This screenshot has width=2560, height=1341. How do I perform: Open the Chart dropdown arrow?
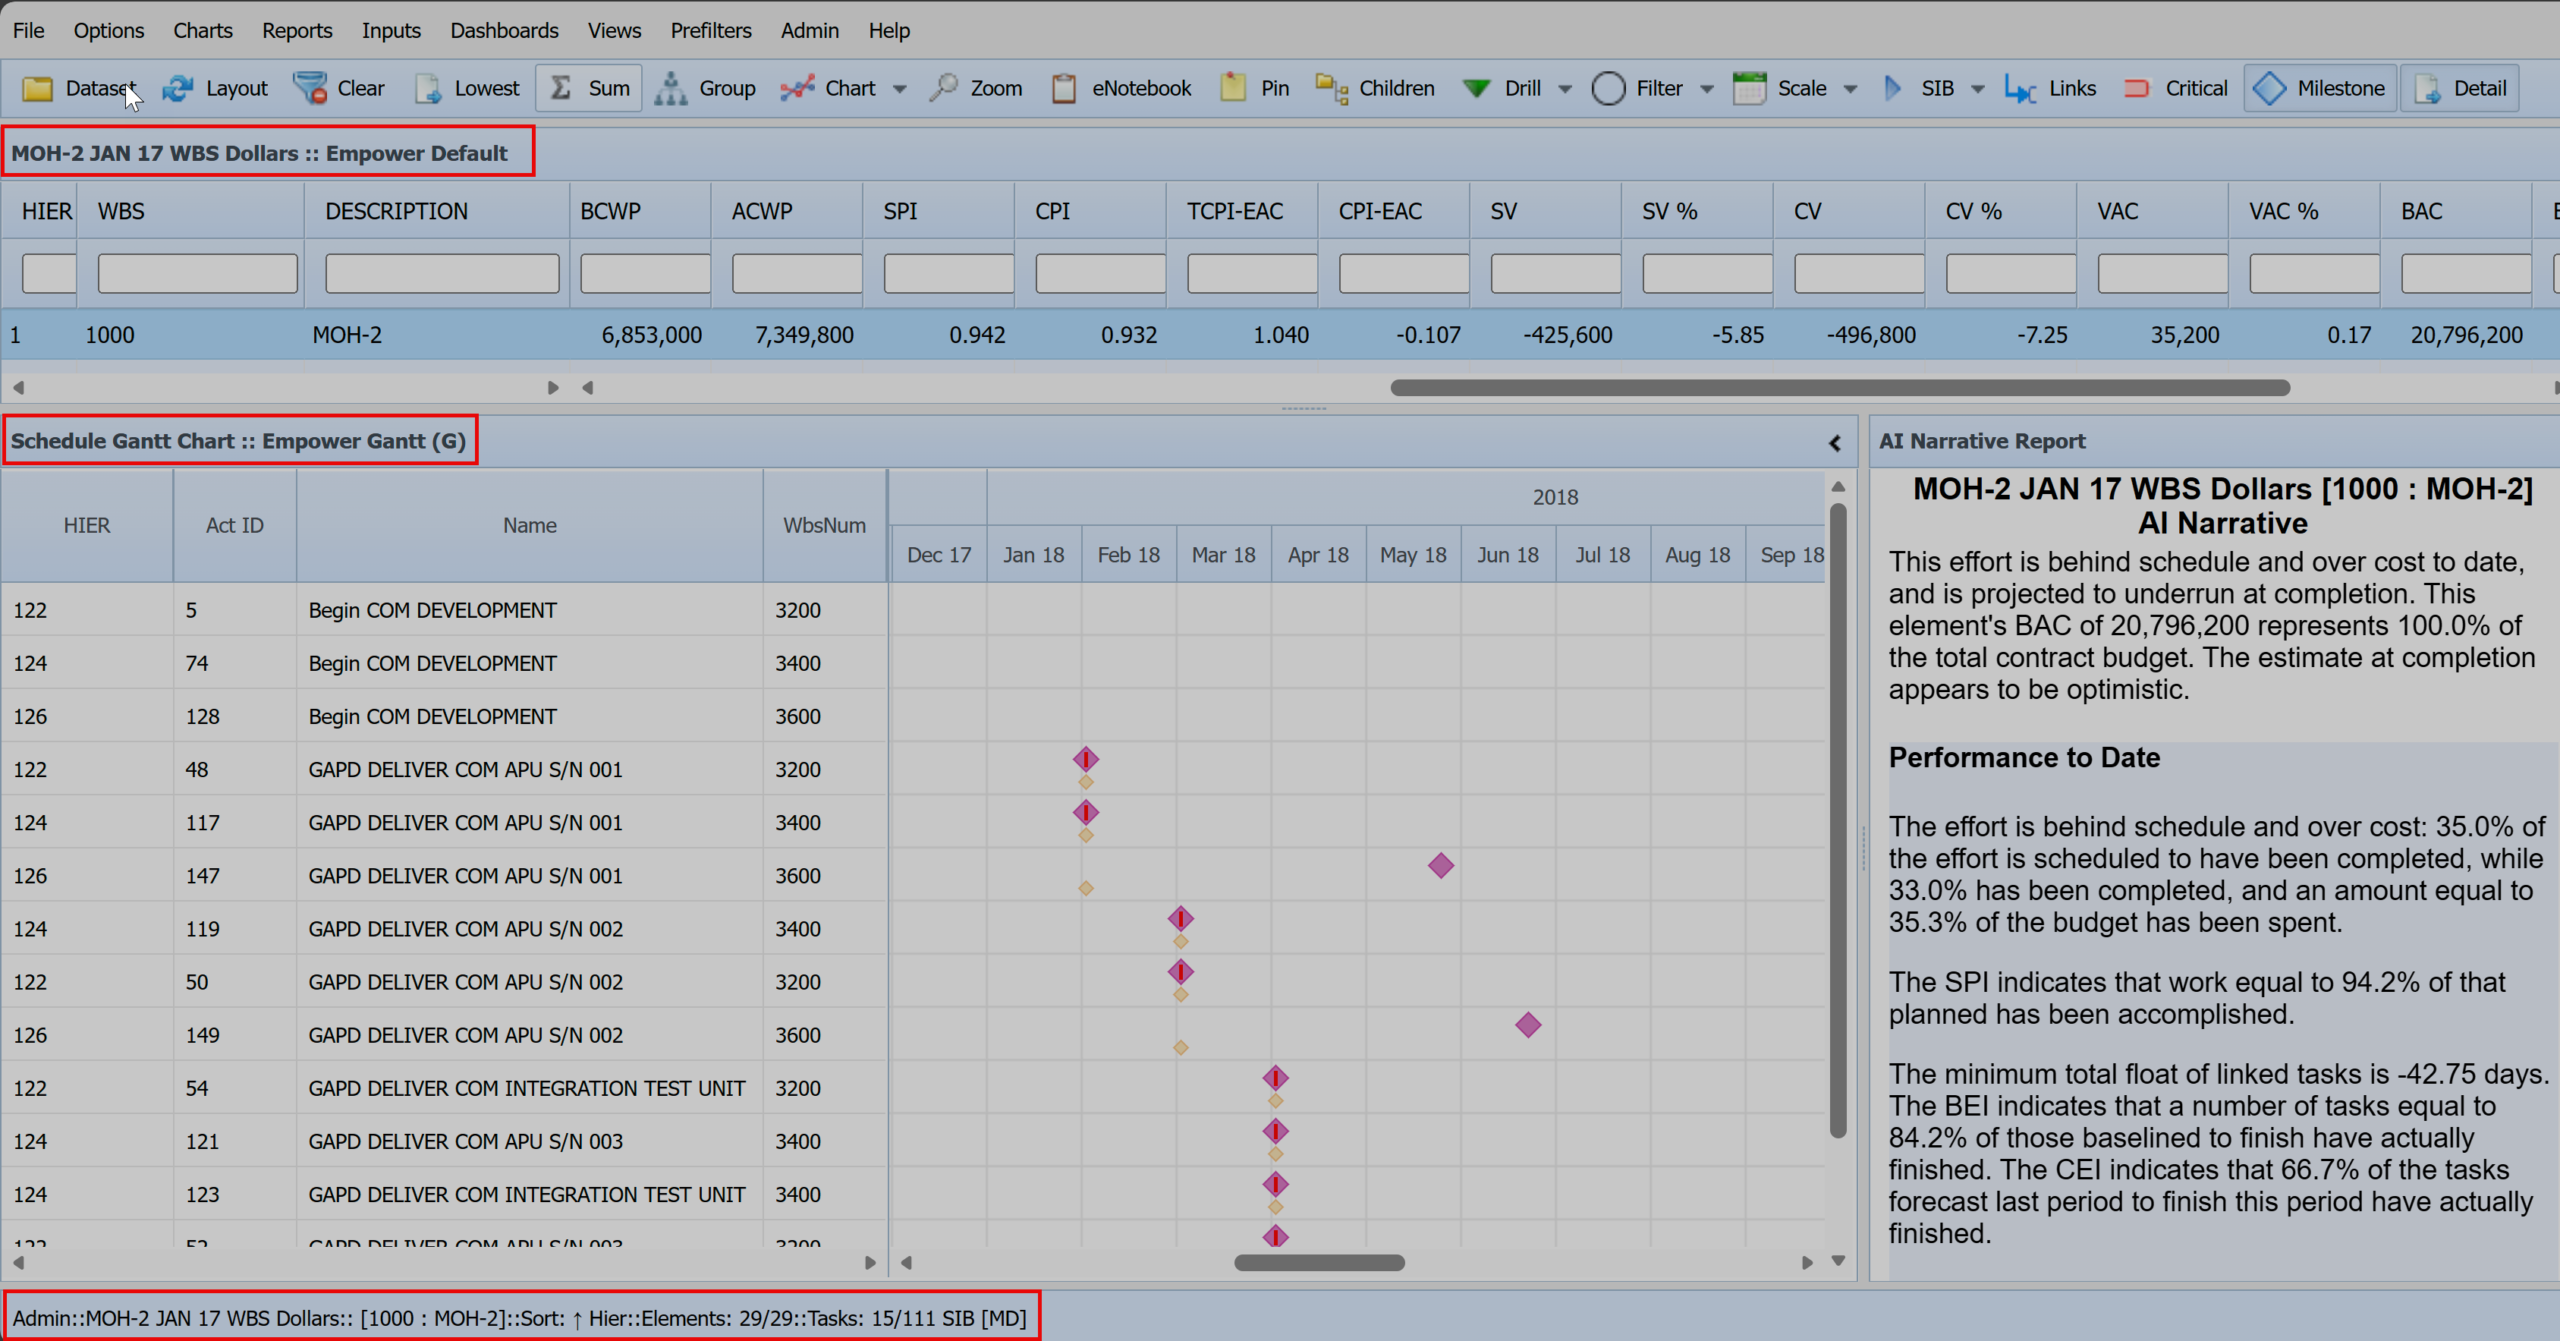coord(899,89)
